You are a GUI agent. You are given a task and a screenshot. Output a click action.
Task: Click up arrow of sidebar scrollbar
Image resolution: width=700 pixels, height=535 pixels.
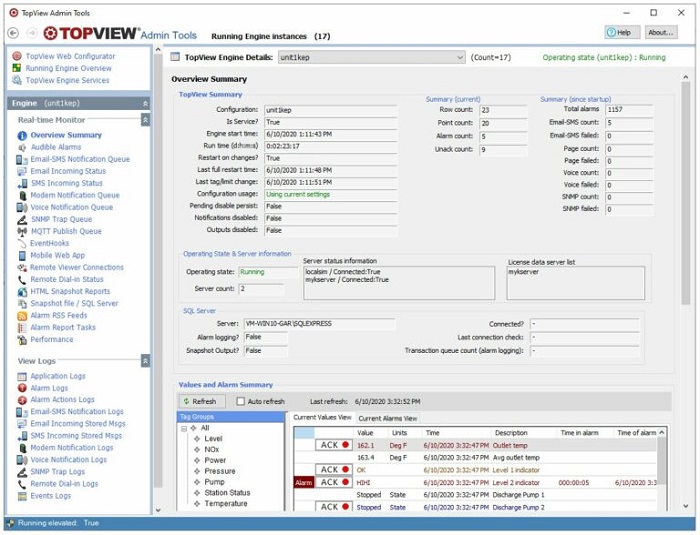[x=158, y=50]
